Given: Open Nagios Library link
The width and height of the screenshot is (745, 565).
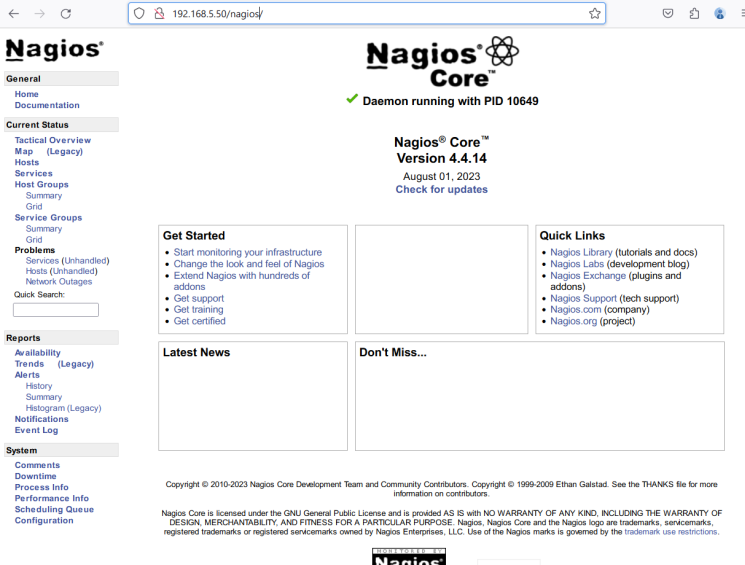Looking at the screenshot, I should 581,252.
